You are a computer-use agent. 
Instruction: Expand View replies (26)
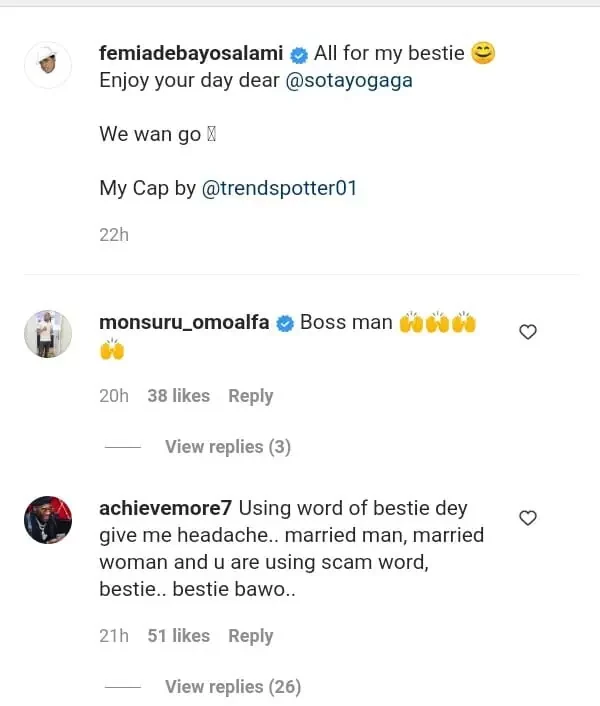(x=232, y=687)
